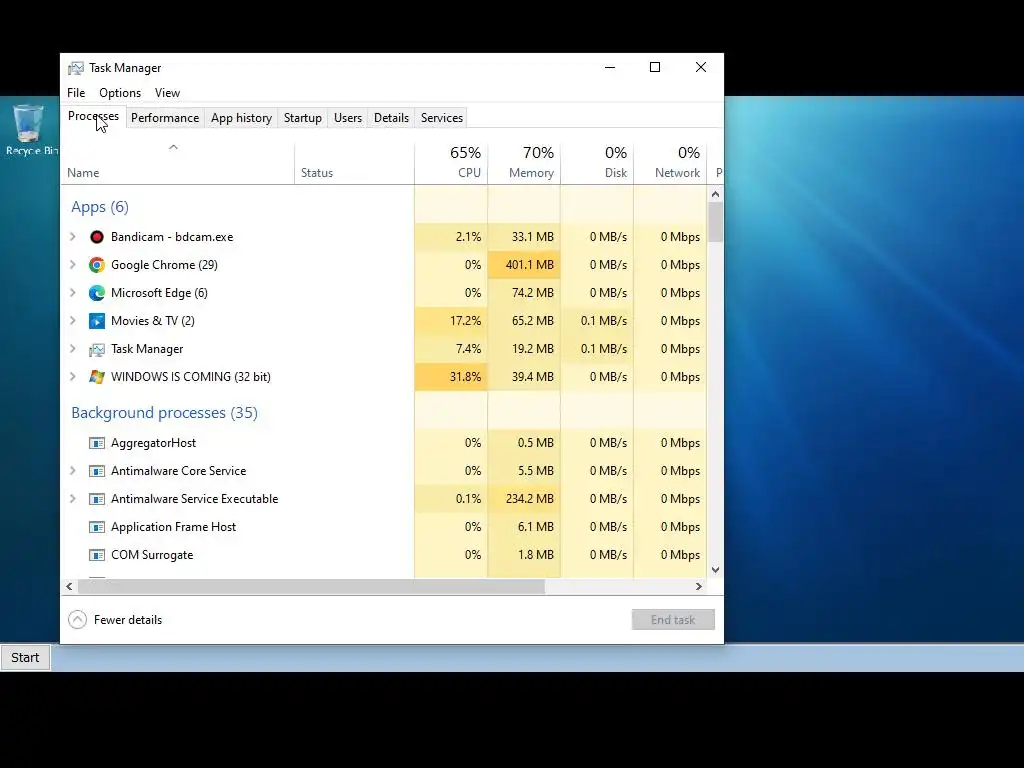Image resolution: width=1024 pixels, height=768 pixels.
Task: Sort by the Network column header
Action: point(670,162)
